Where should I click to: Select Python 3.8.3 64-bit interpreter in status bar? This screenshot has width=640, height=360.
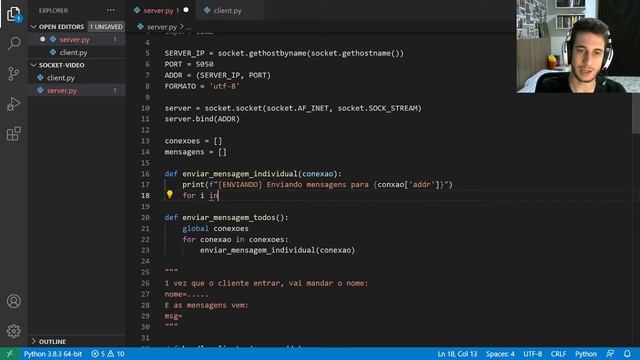point(53,354)
